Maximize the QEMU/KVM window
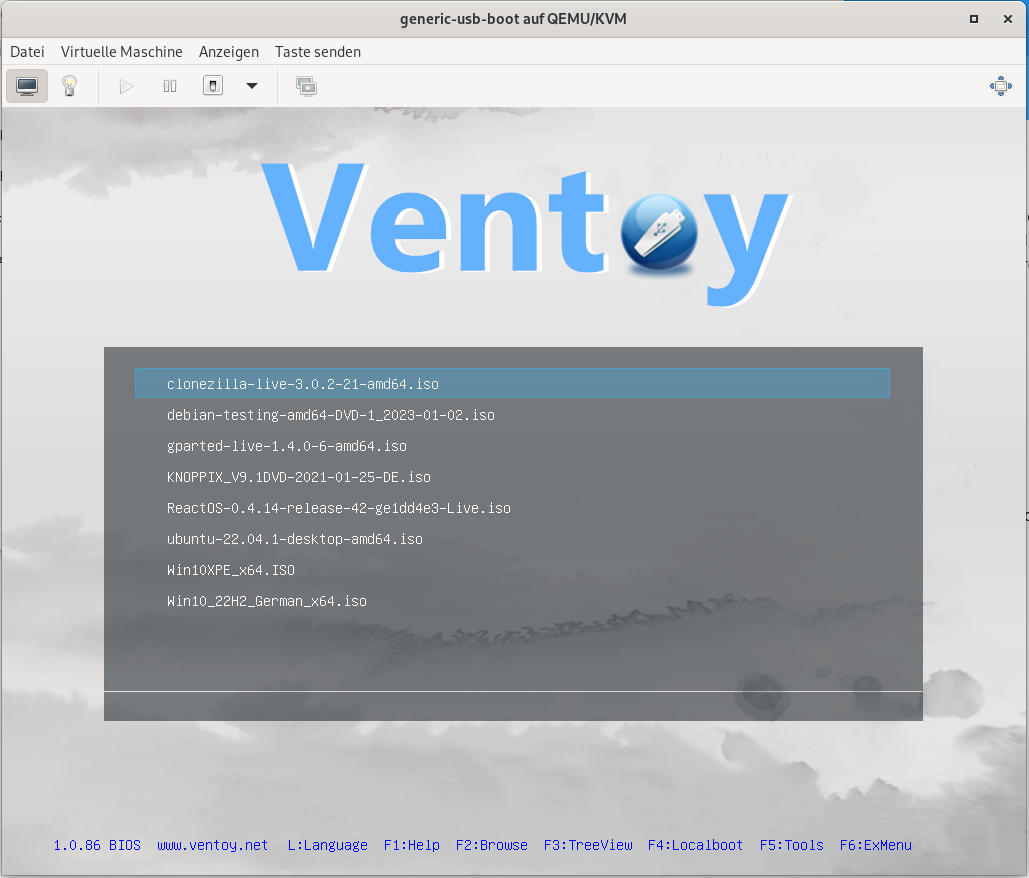 click(x=973, y=19)
